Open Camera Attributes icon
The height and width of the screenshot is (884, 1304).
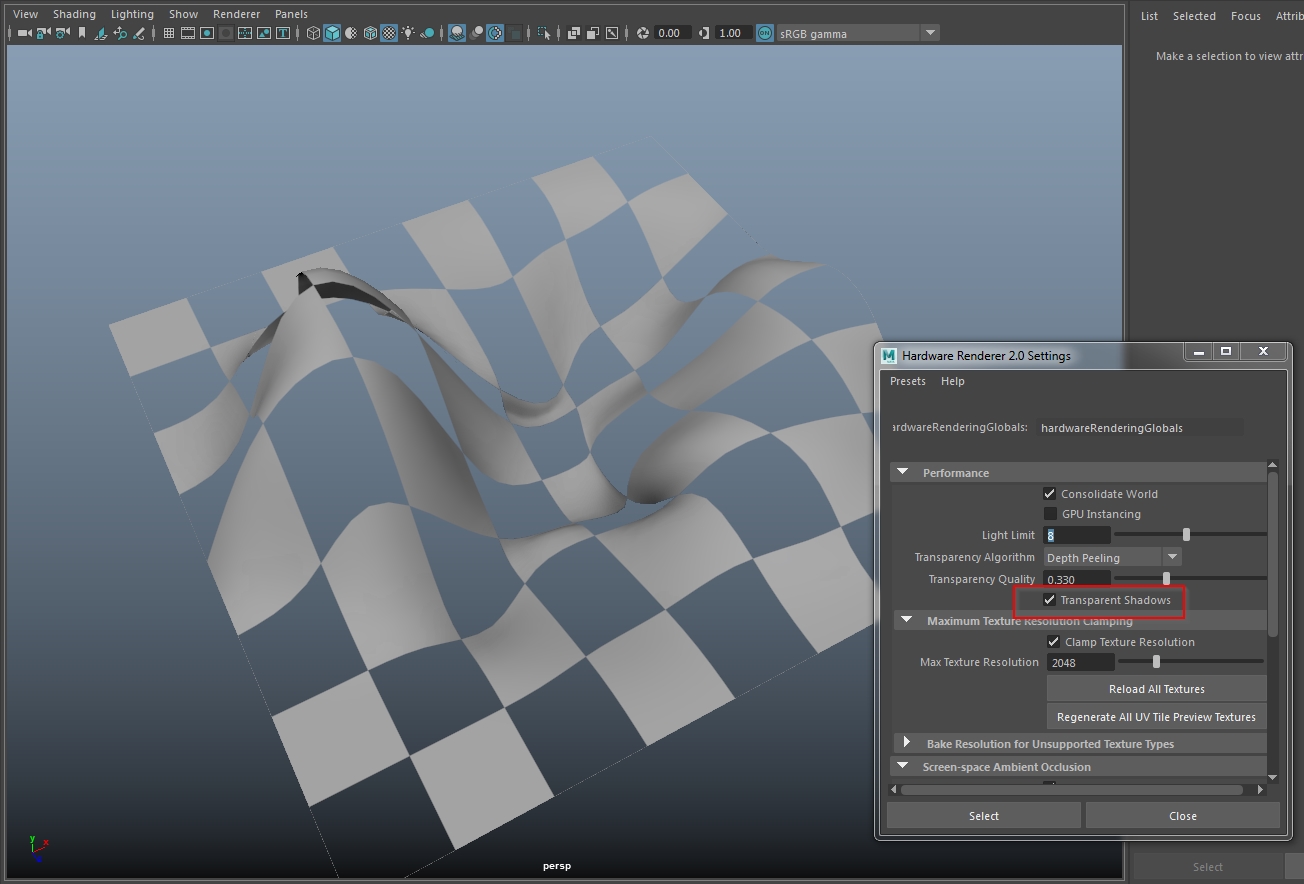(63, 33)
